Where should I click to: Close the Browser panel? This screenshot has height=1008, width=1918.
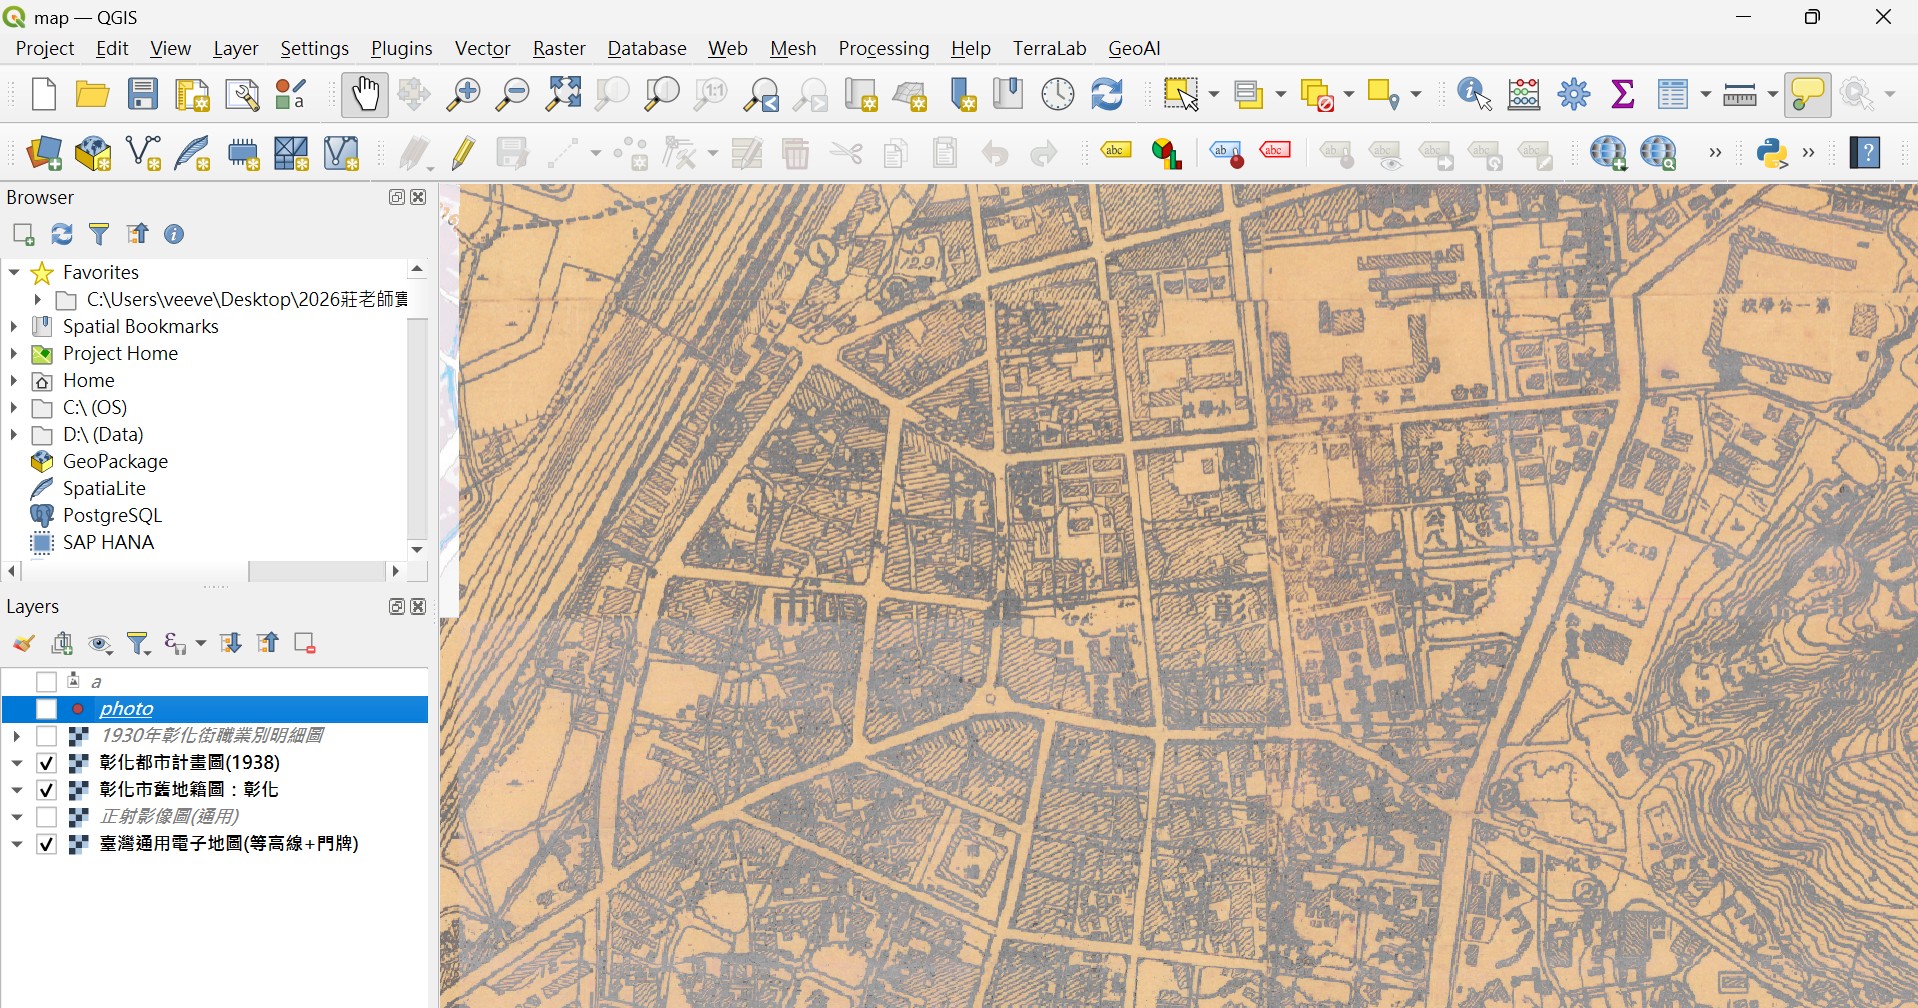coord(419,197)
